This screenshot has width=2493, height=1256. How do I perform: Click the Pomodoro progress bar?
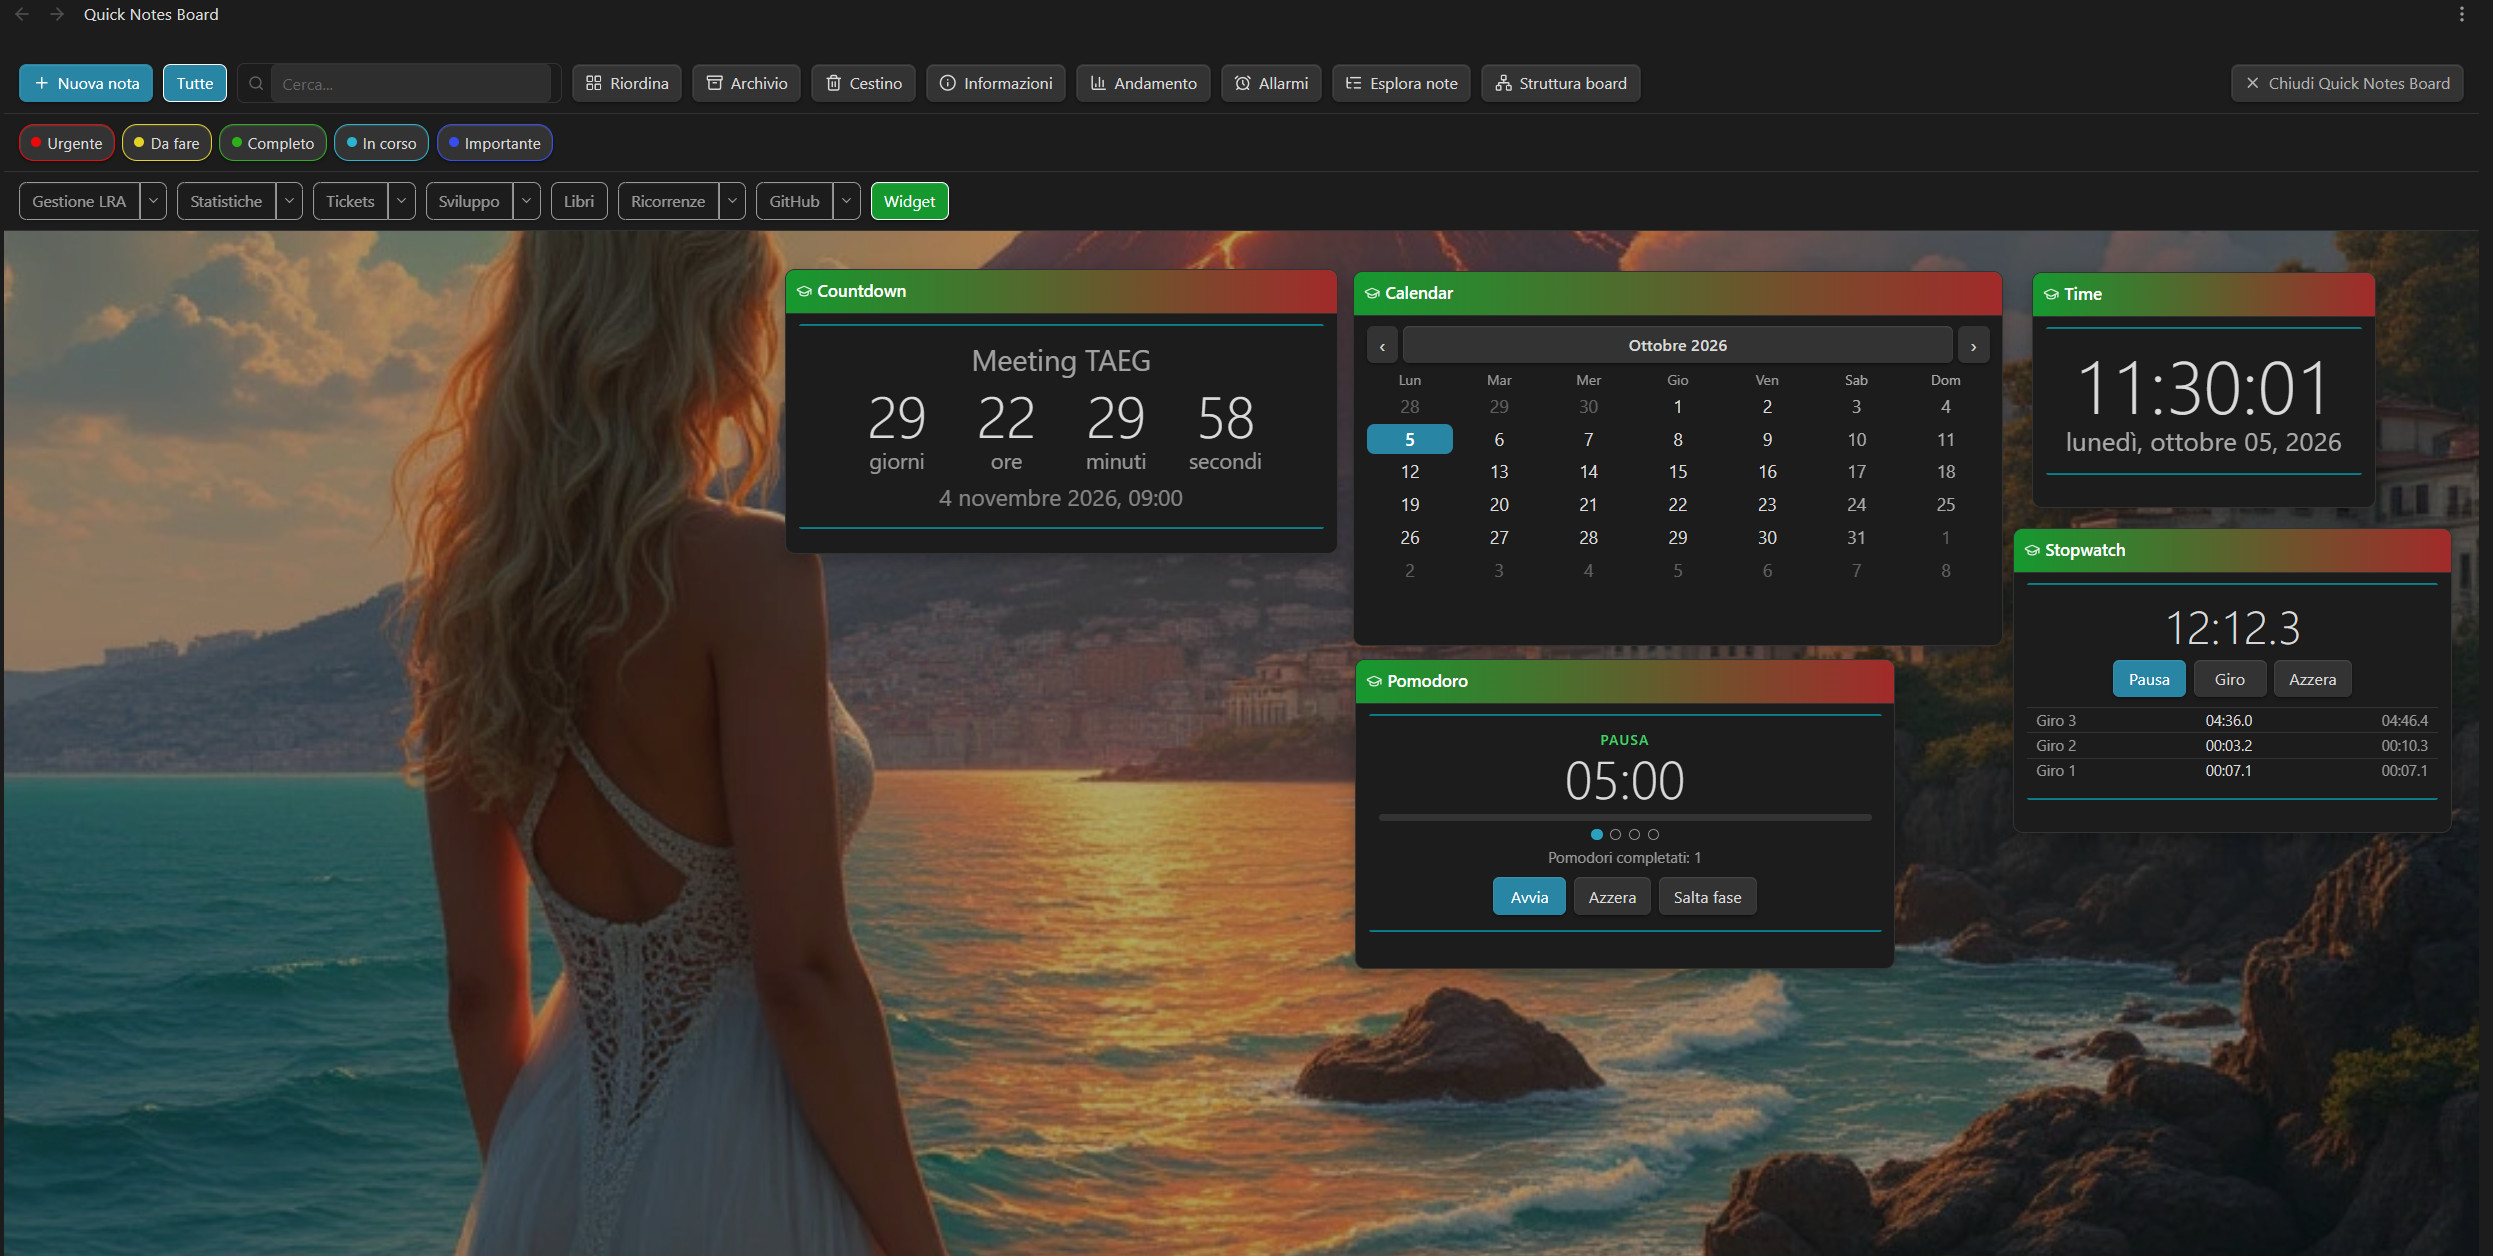tap(1625, 817)
